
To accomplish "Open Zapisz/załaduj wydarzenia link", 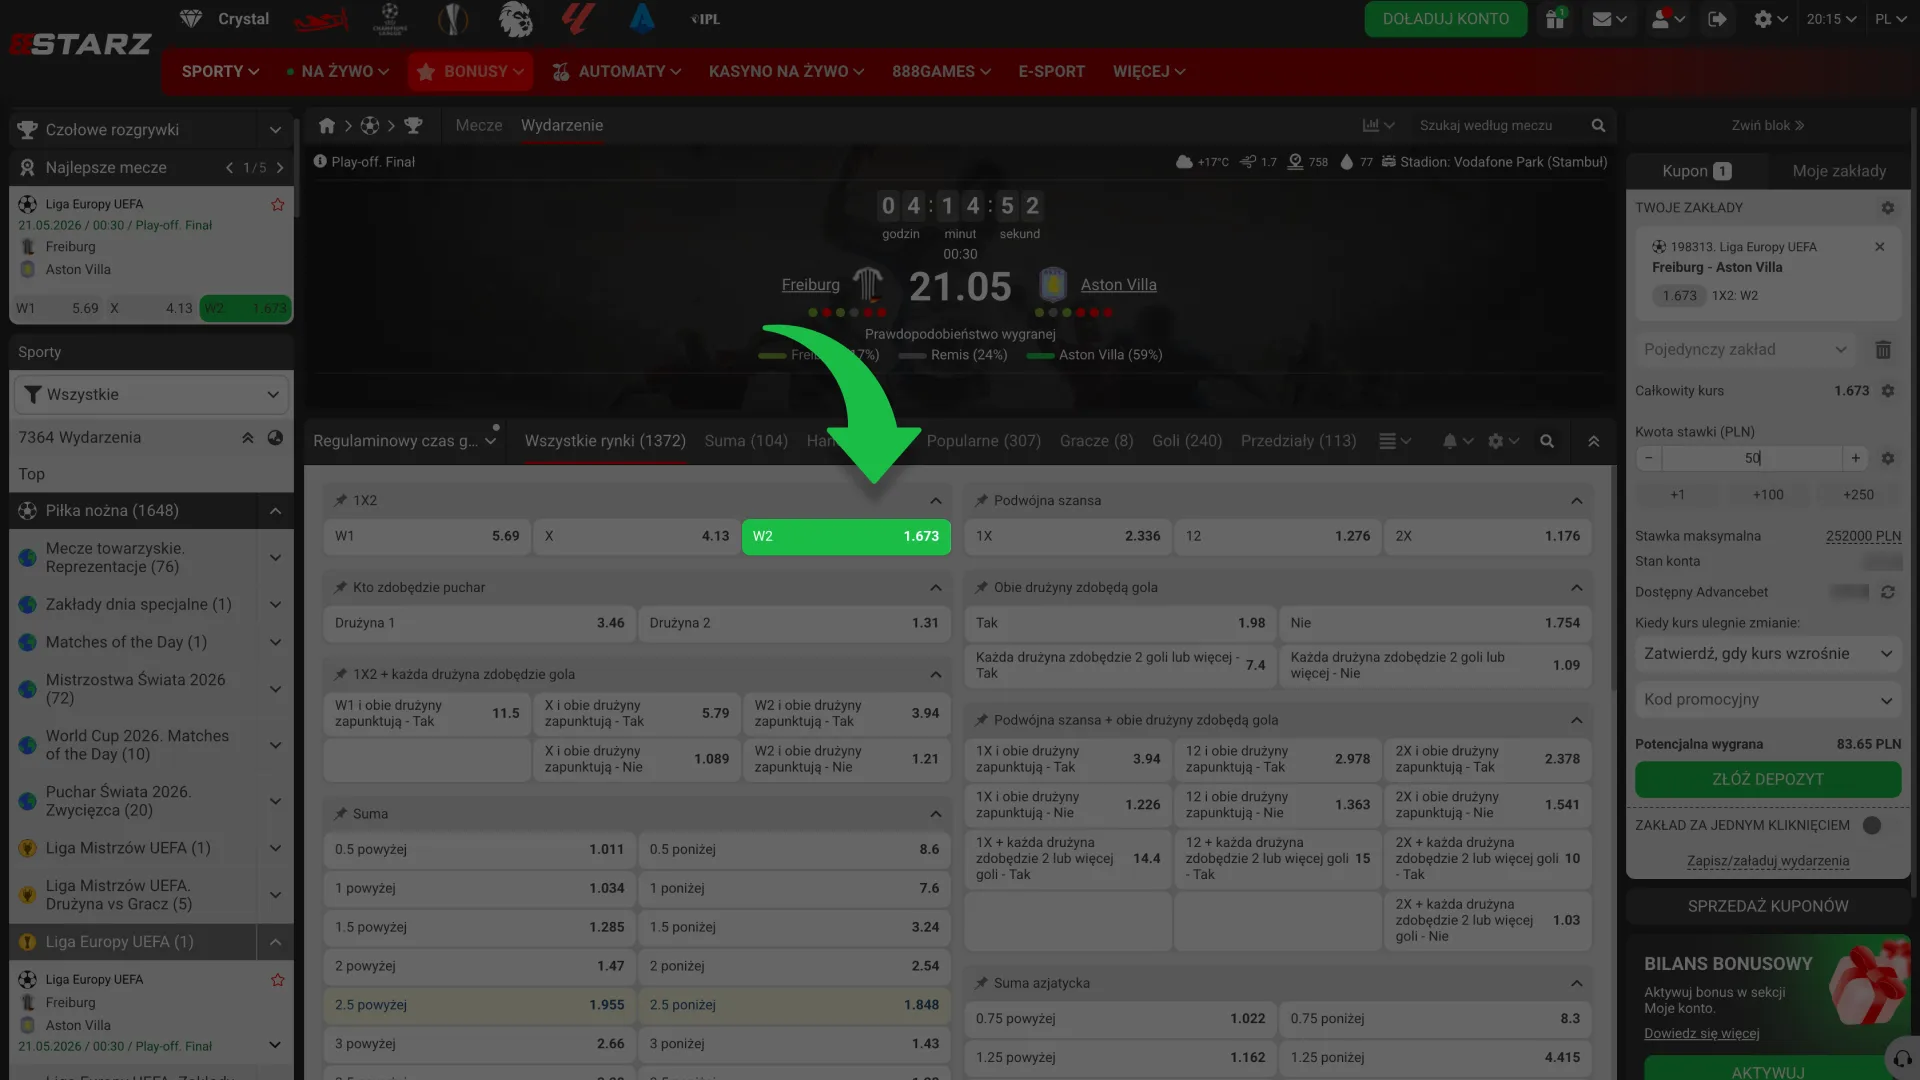I will pos(1768,861).
